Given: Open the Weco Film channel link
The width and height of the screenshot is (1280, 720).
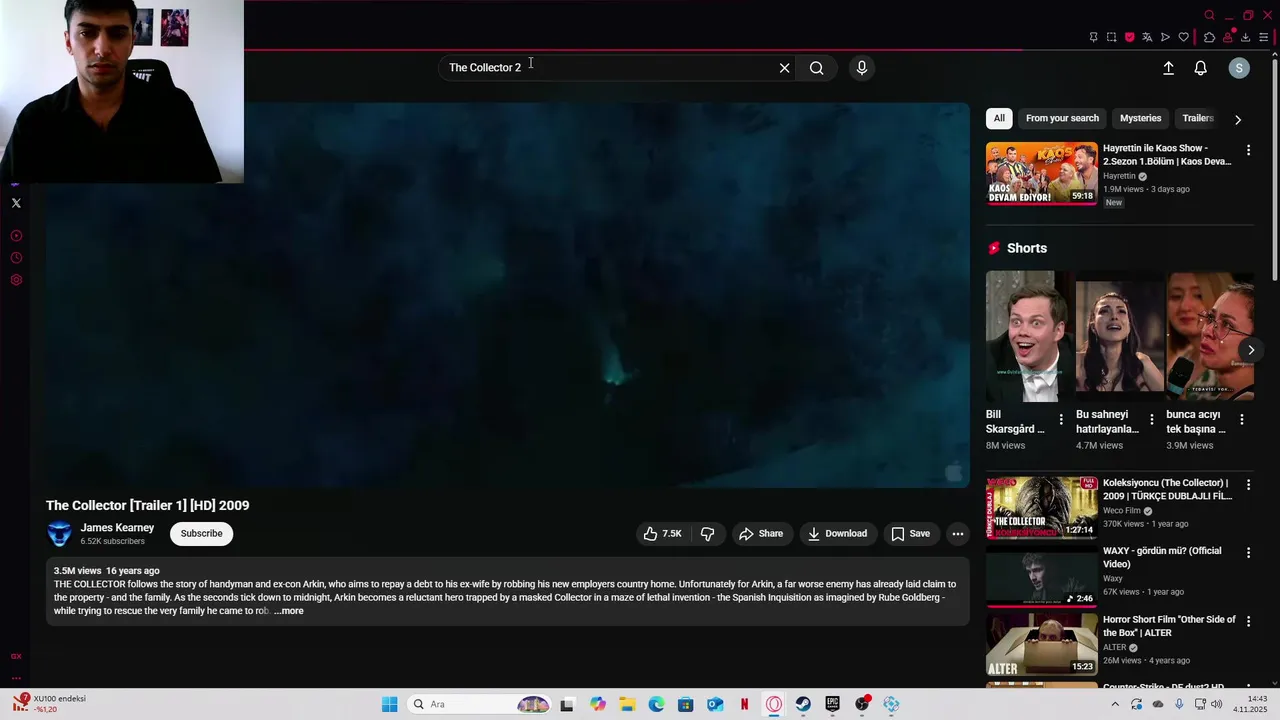Looking at the screenshot, I should pos(1122,511).
